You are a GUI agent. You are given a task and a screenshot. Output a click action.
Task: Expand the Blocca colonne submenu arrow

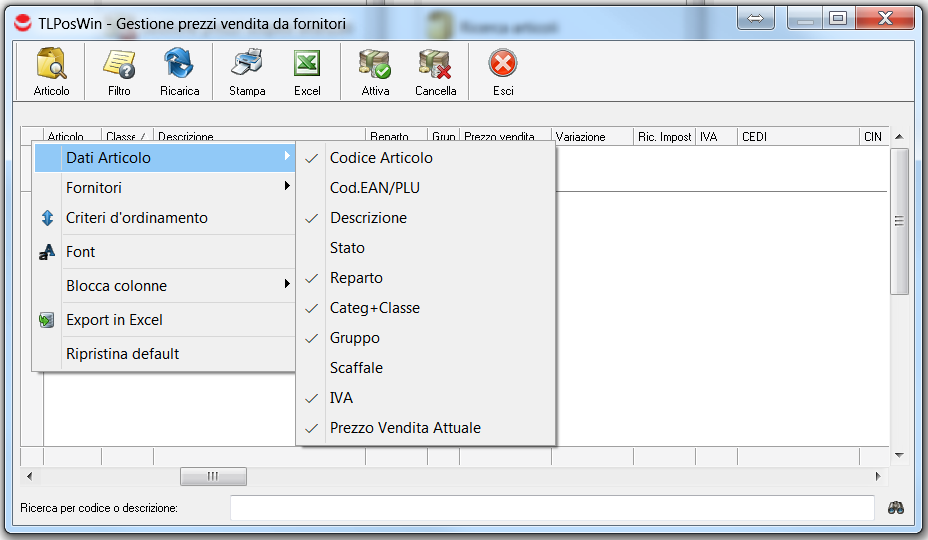[287, 284]
